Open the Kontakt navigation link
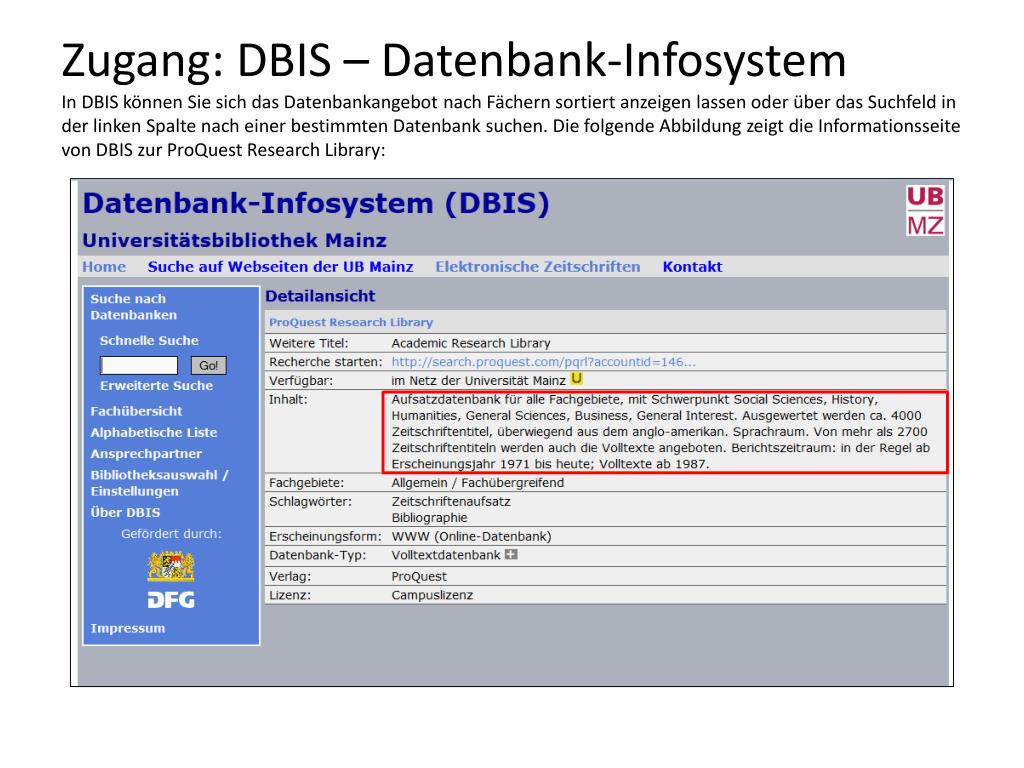Image resolution: width=1024 pixels, height=768 pixels. pyautogui.click(x=692, y=266)
